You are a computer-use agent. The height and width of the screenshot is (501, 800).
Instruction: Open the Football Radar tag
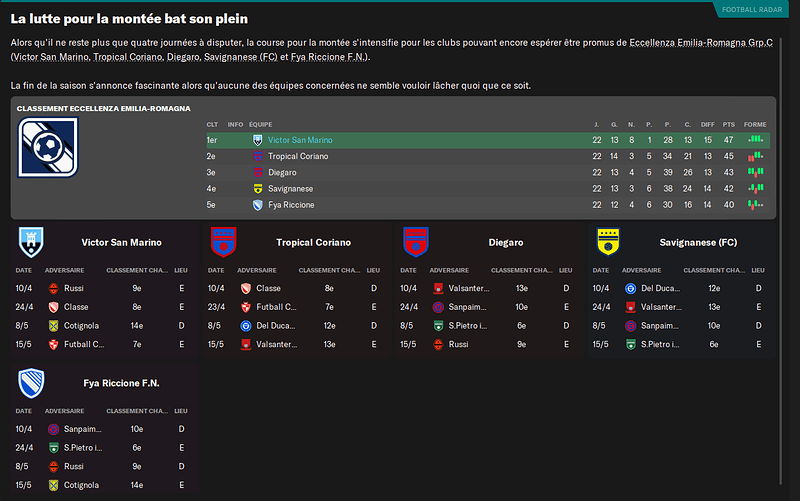click(752, 10)
